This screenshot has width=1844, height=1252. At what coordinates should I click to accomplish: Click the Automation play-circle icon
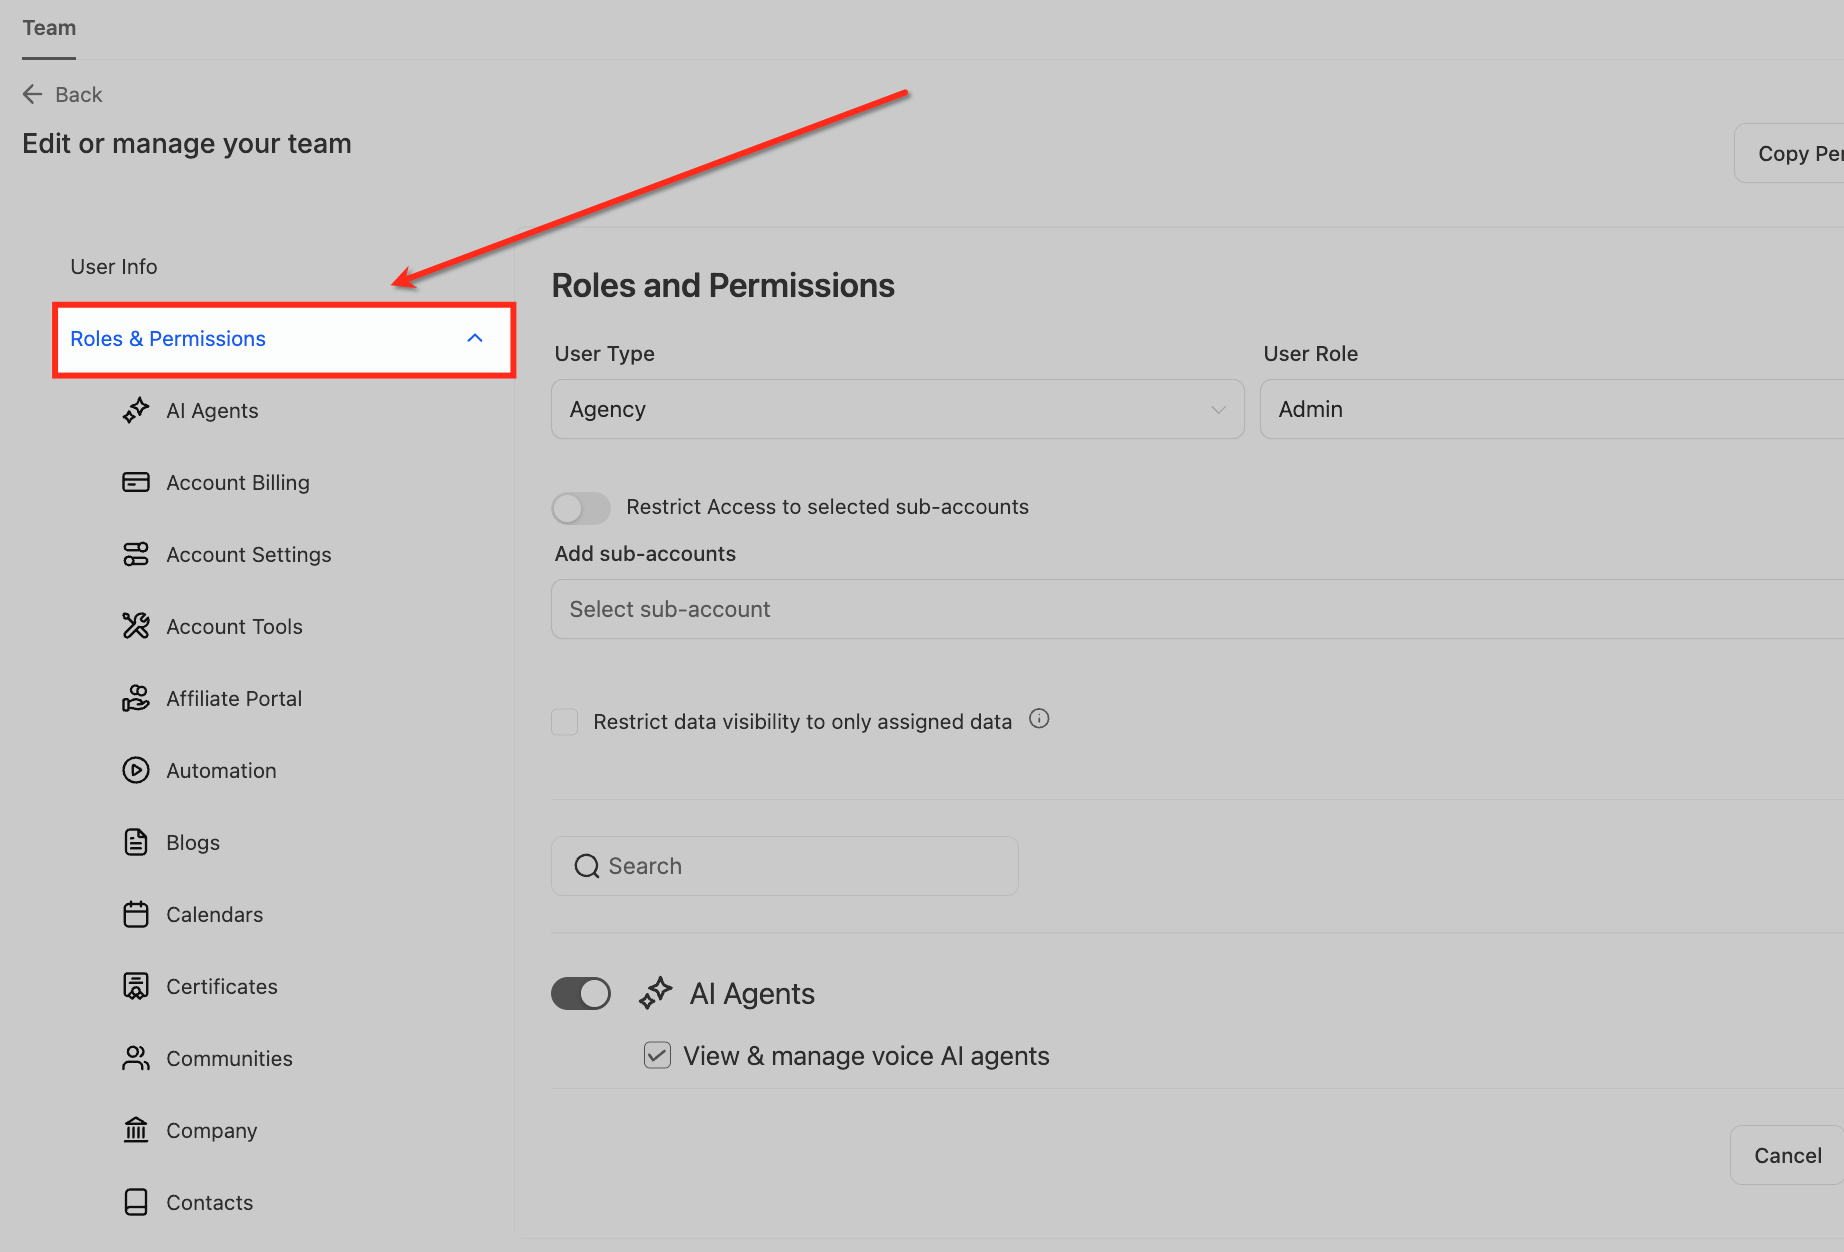(136, 770)
